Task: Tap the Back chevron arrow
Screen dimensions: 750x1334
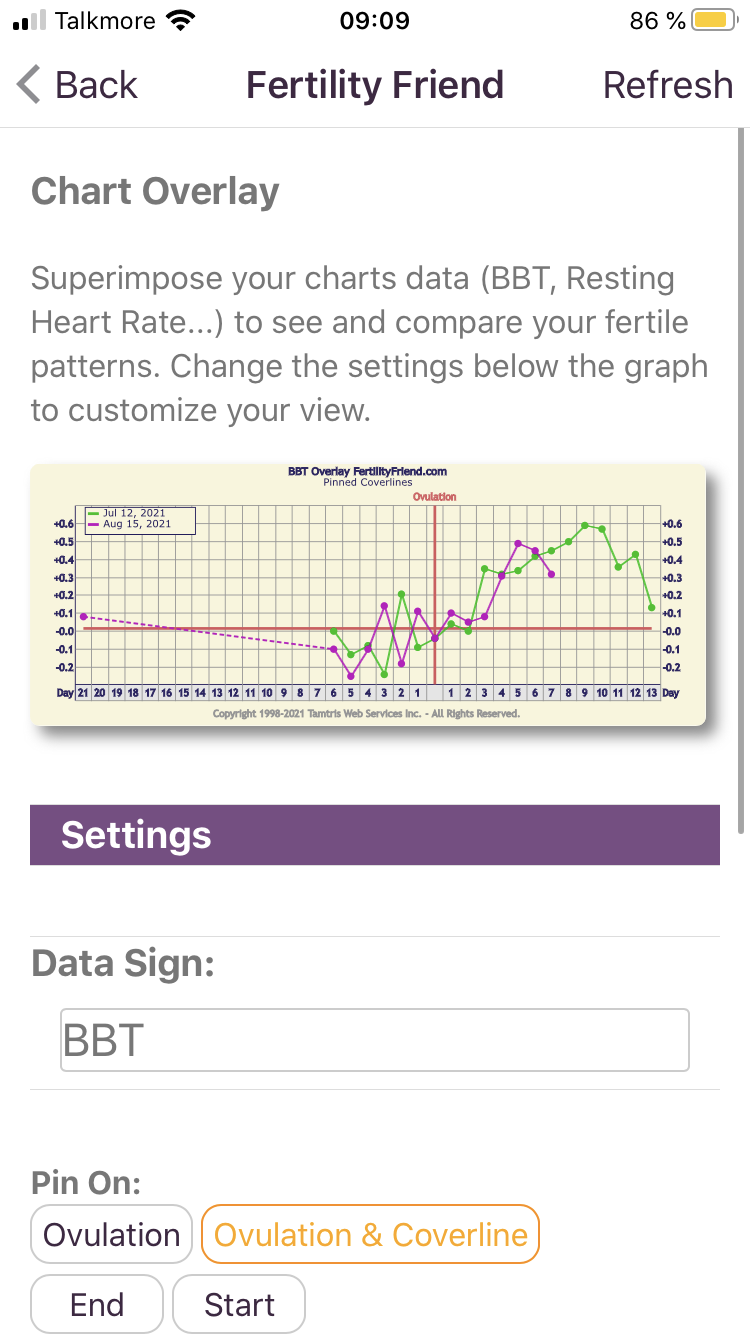Action: click(x=29, y=85)
